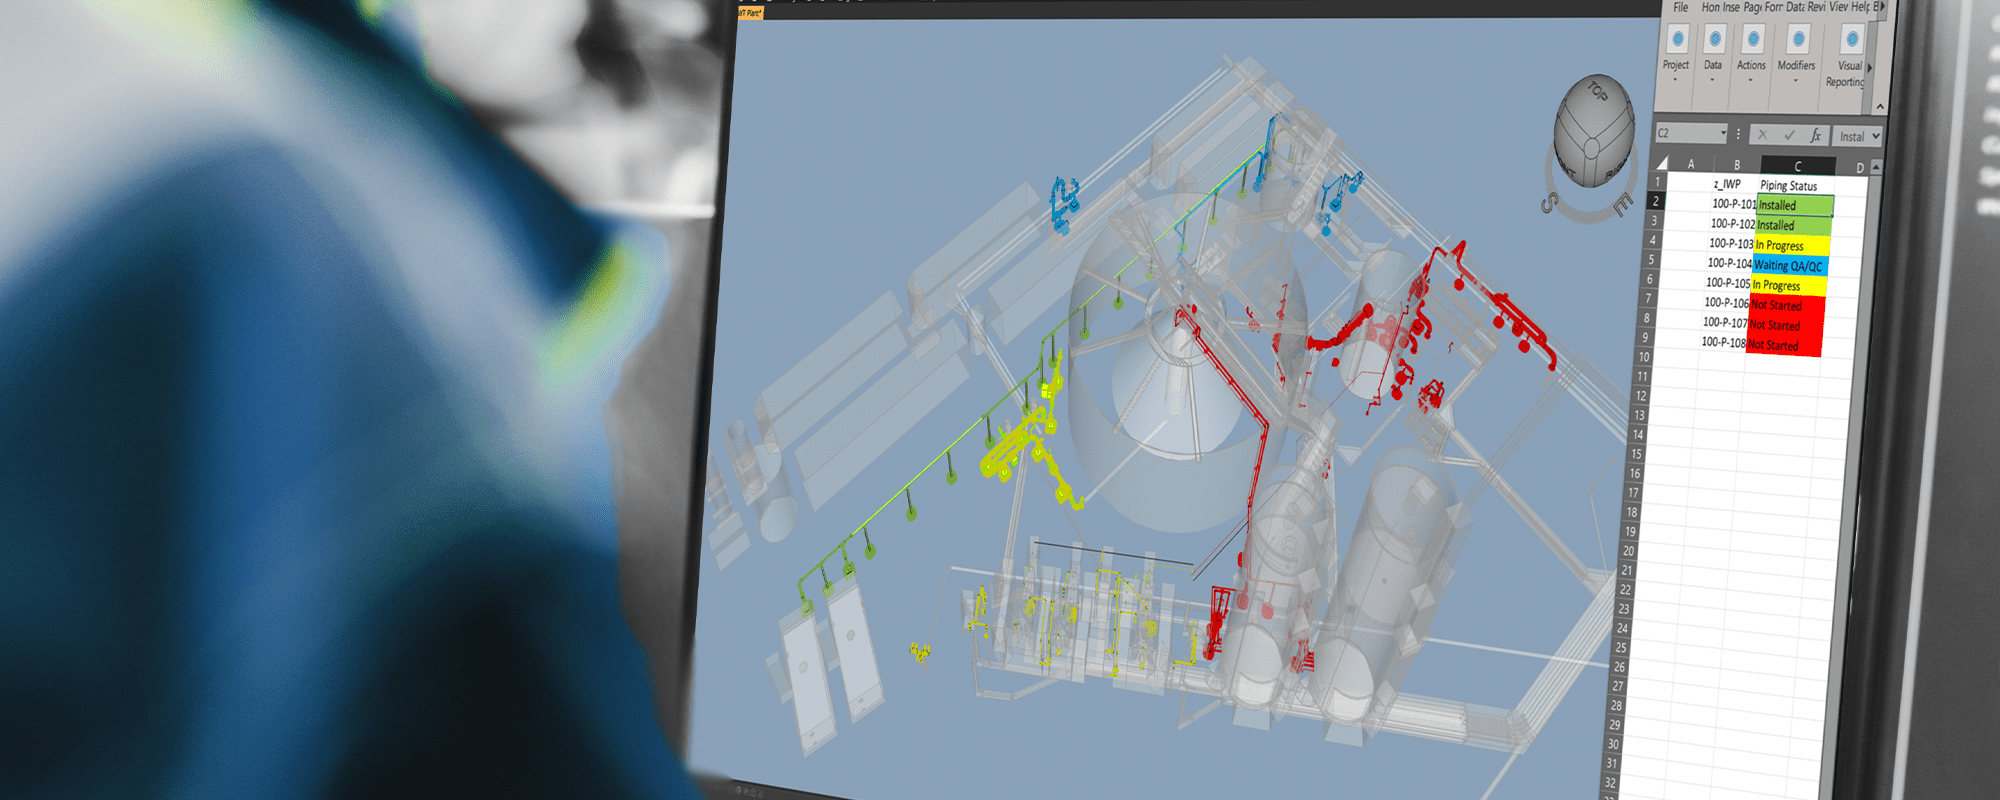Viewport: 2000px width, 800px height.
Task: Cancel entry with the formula bar X
Action: click(x=1762, y=135)
